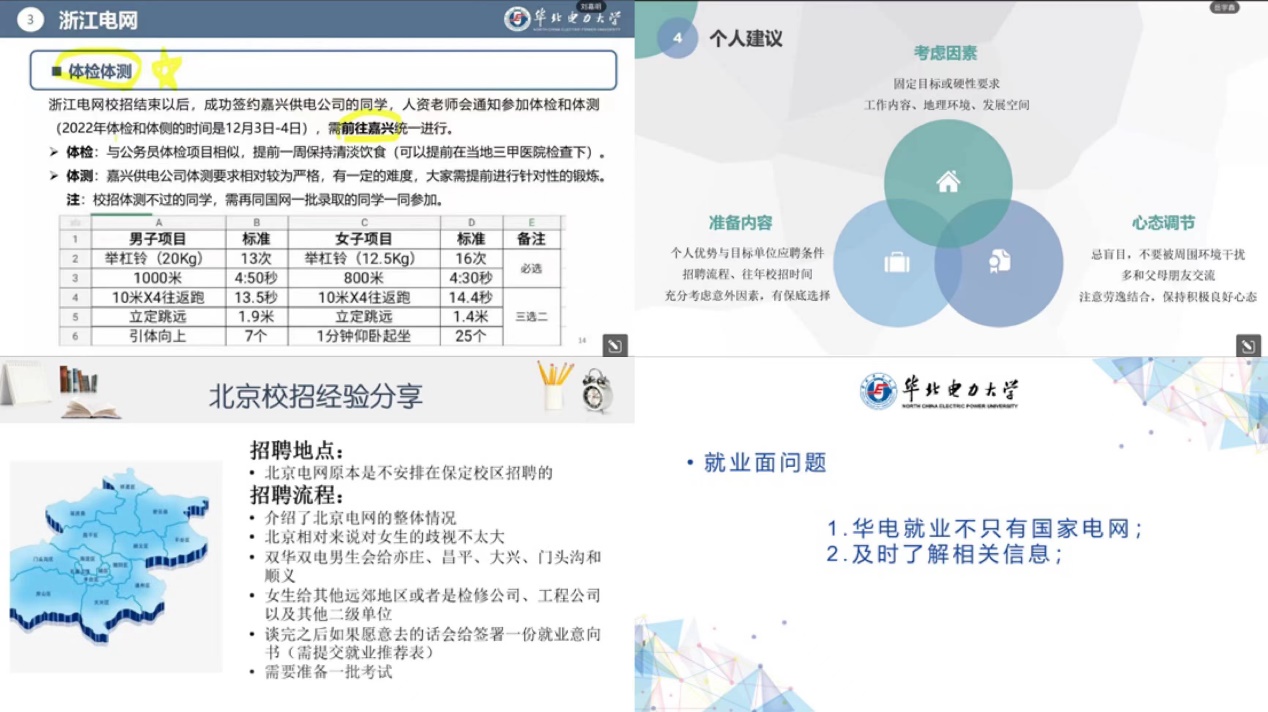The height and width of the screenshot is (712, 1268).
Task: Click the line 2.及时了解相关信息
Action: tap(944, 554)
